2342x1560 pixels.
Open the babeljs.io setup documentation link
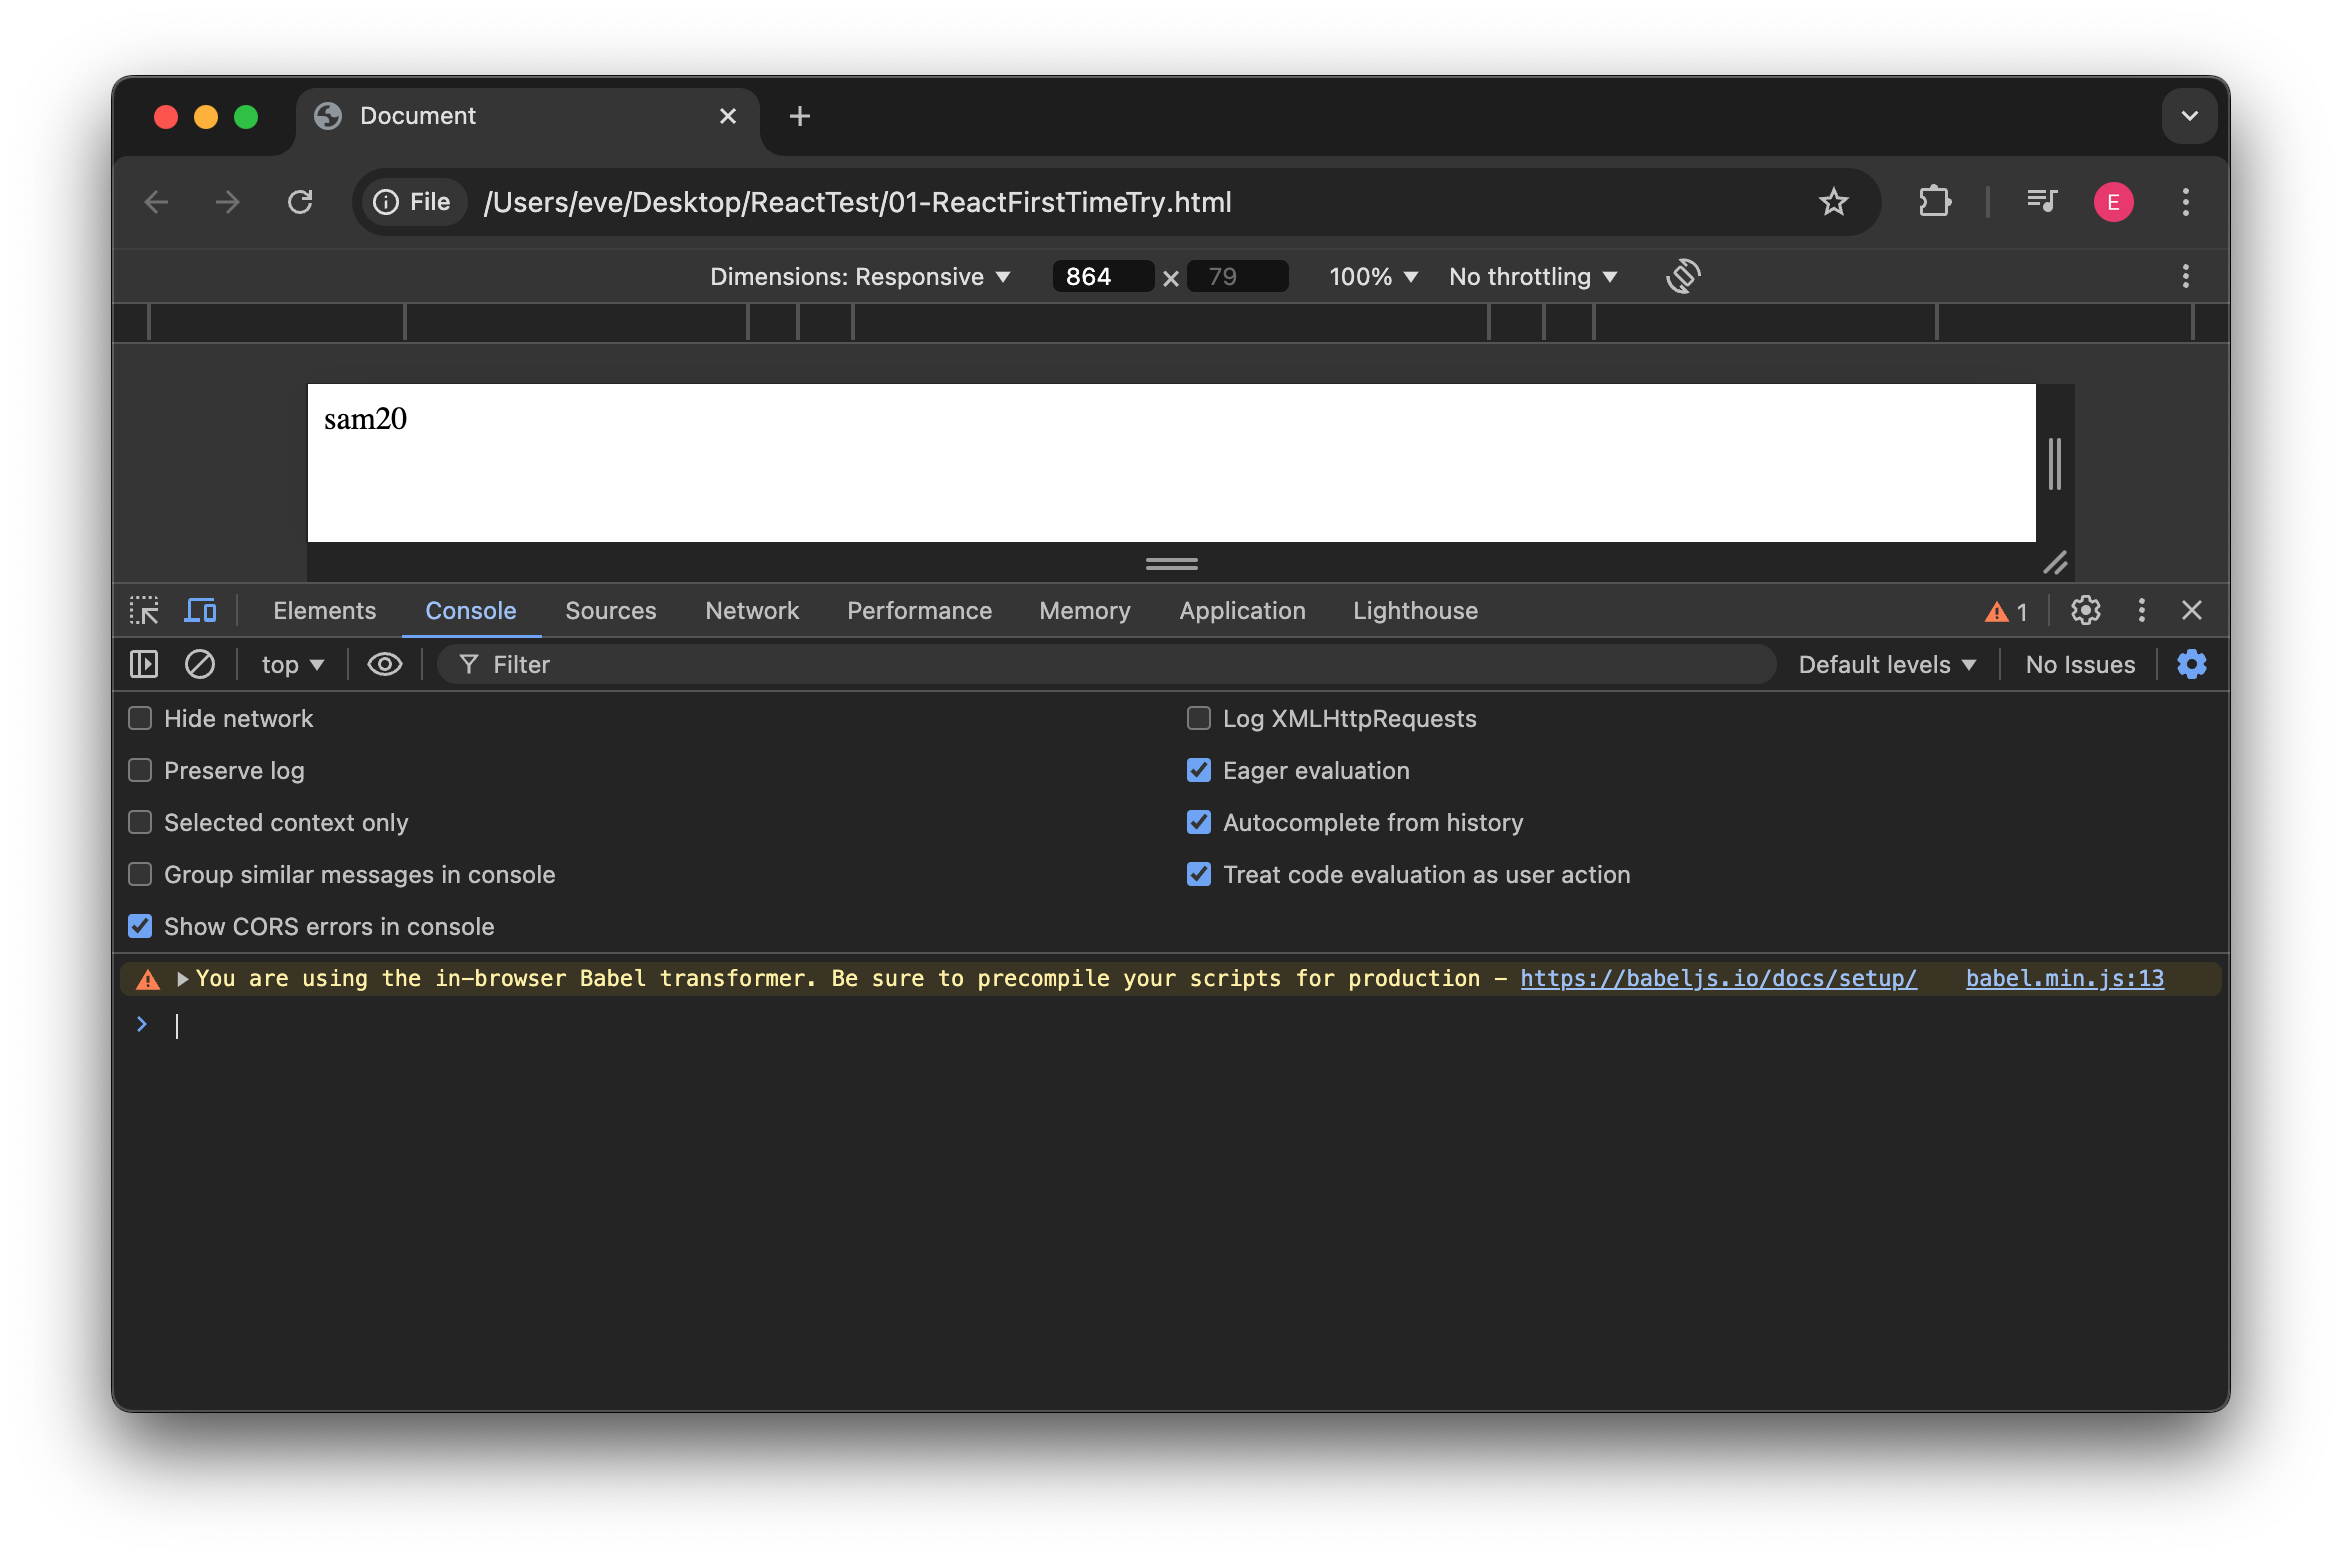click(1717, 978)
